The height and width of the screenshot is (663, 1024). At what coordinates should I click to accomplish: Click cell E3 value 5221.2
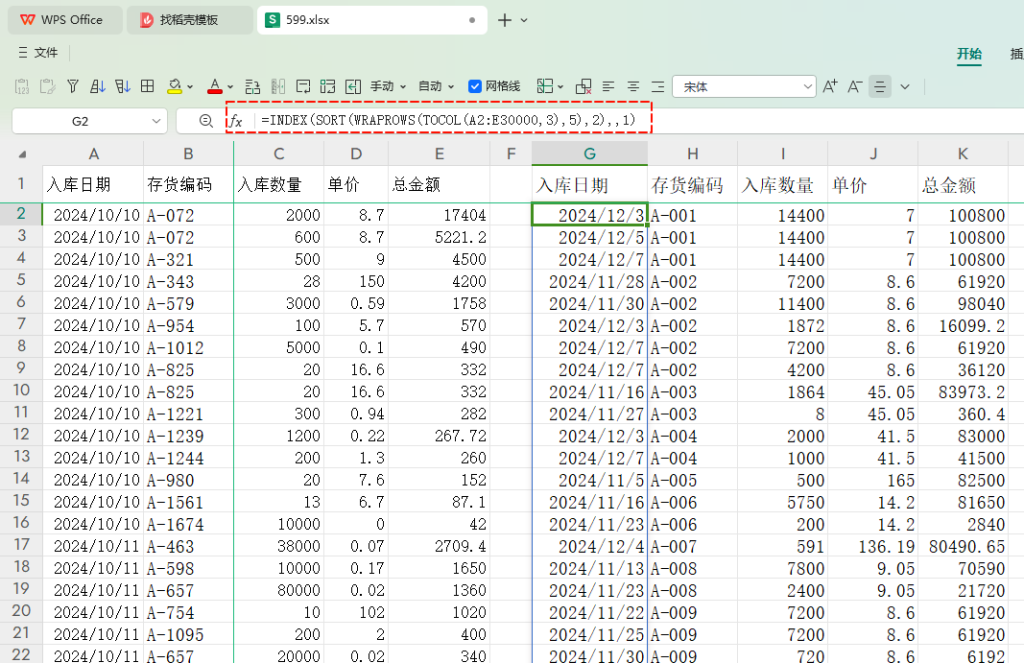pos(439,237)
